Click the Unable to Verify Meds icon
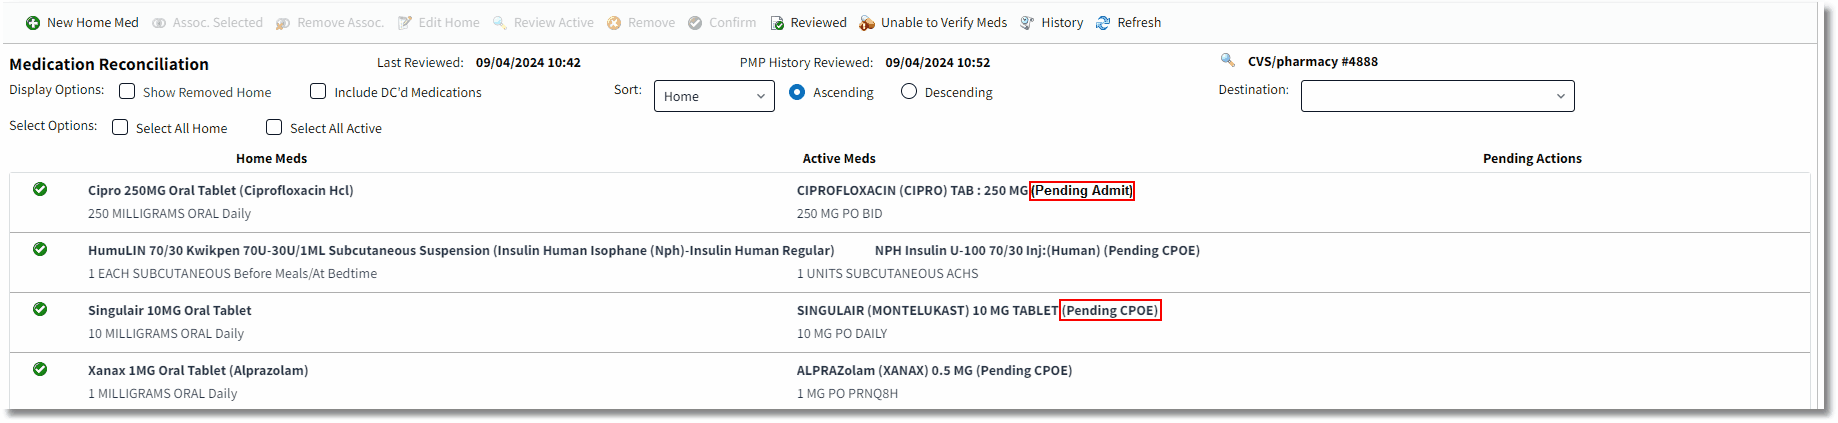The width and height of the screenshot is (1838, 423). pyautogui.click(x=867, y=23)
